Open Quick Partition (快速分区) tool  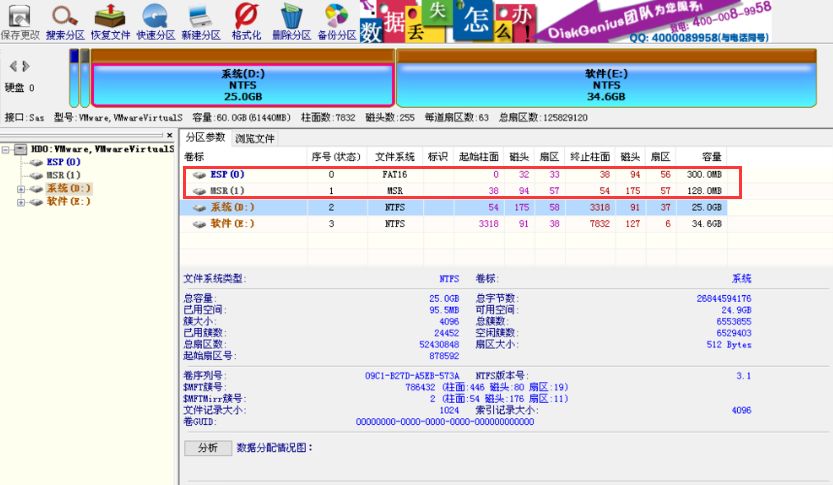156,22
